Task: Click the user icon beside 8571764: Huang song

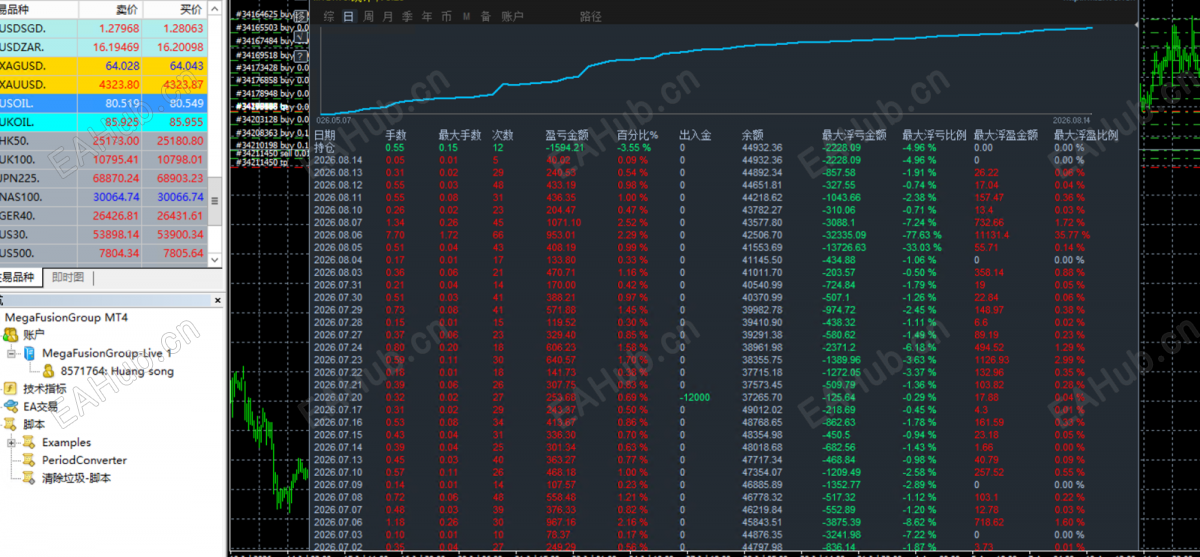Action: [47, 371]
